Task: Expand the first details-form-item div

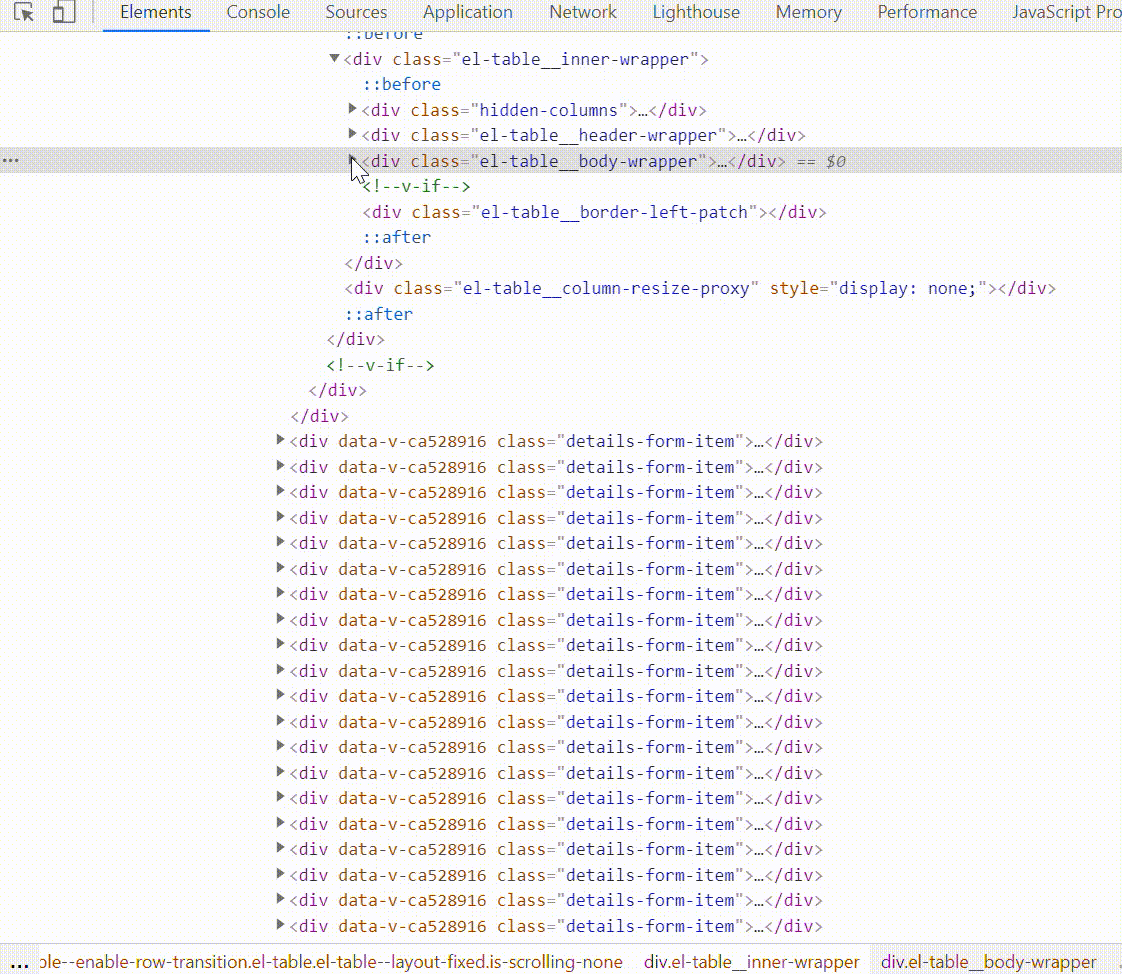Action: coord(281,441)
